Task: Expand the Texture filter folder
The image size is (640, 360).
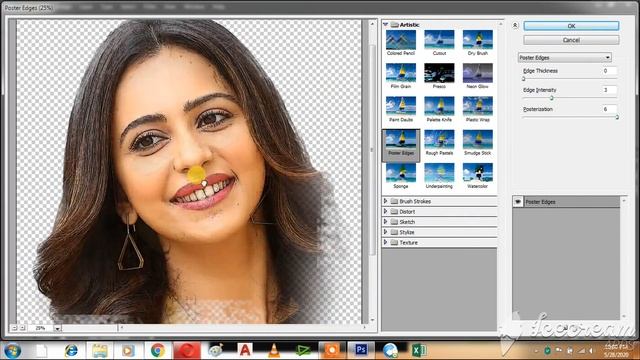Action: coord(385,242)
